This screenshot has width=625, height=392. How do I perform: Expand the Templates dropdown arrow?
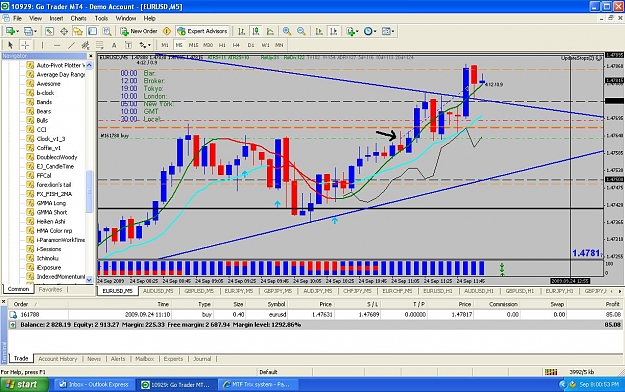pos(393,31)
